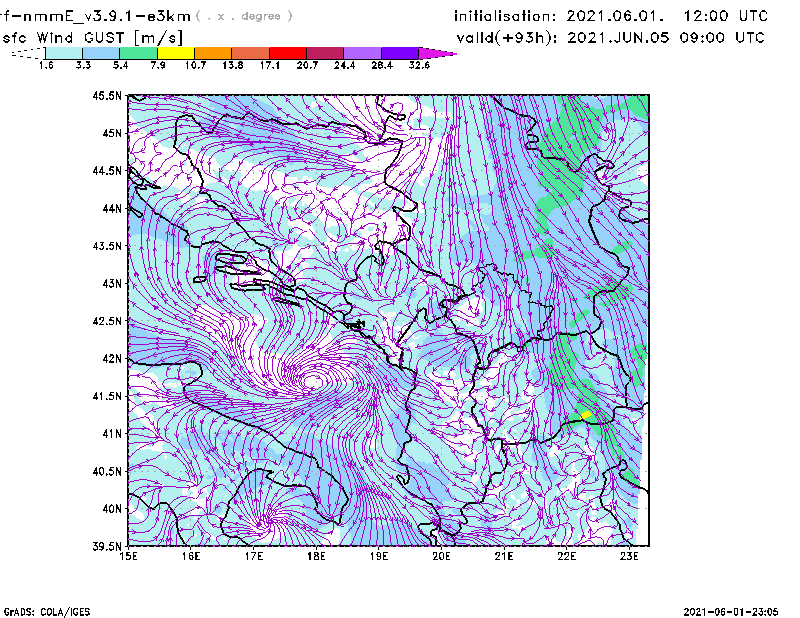Pick the coral legend swatch after 13.8
This screenshot has height=618, width=800.
[x=251, y=53]
